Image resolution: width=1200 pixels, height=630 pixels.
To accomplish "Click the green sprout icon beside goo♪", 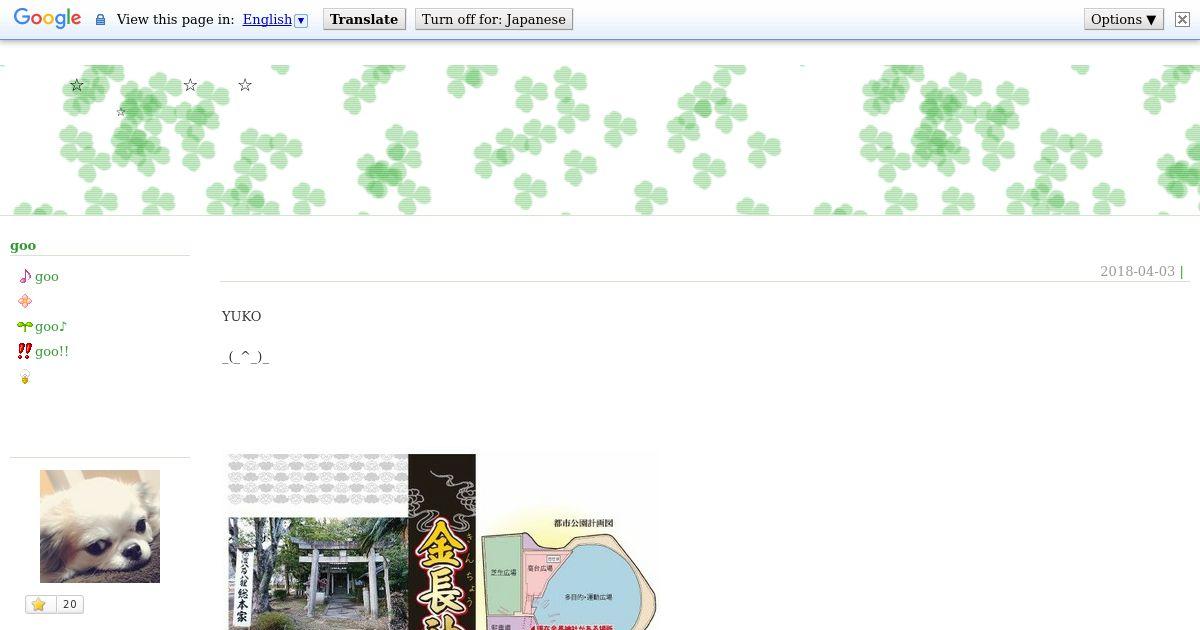I will click(25, 326).
